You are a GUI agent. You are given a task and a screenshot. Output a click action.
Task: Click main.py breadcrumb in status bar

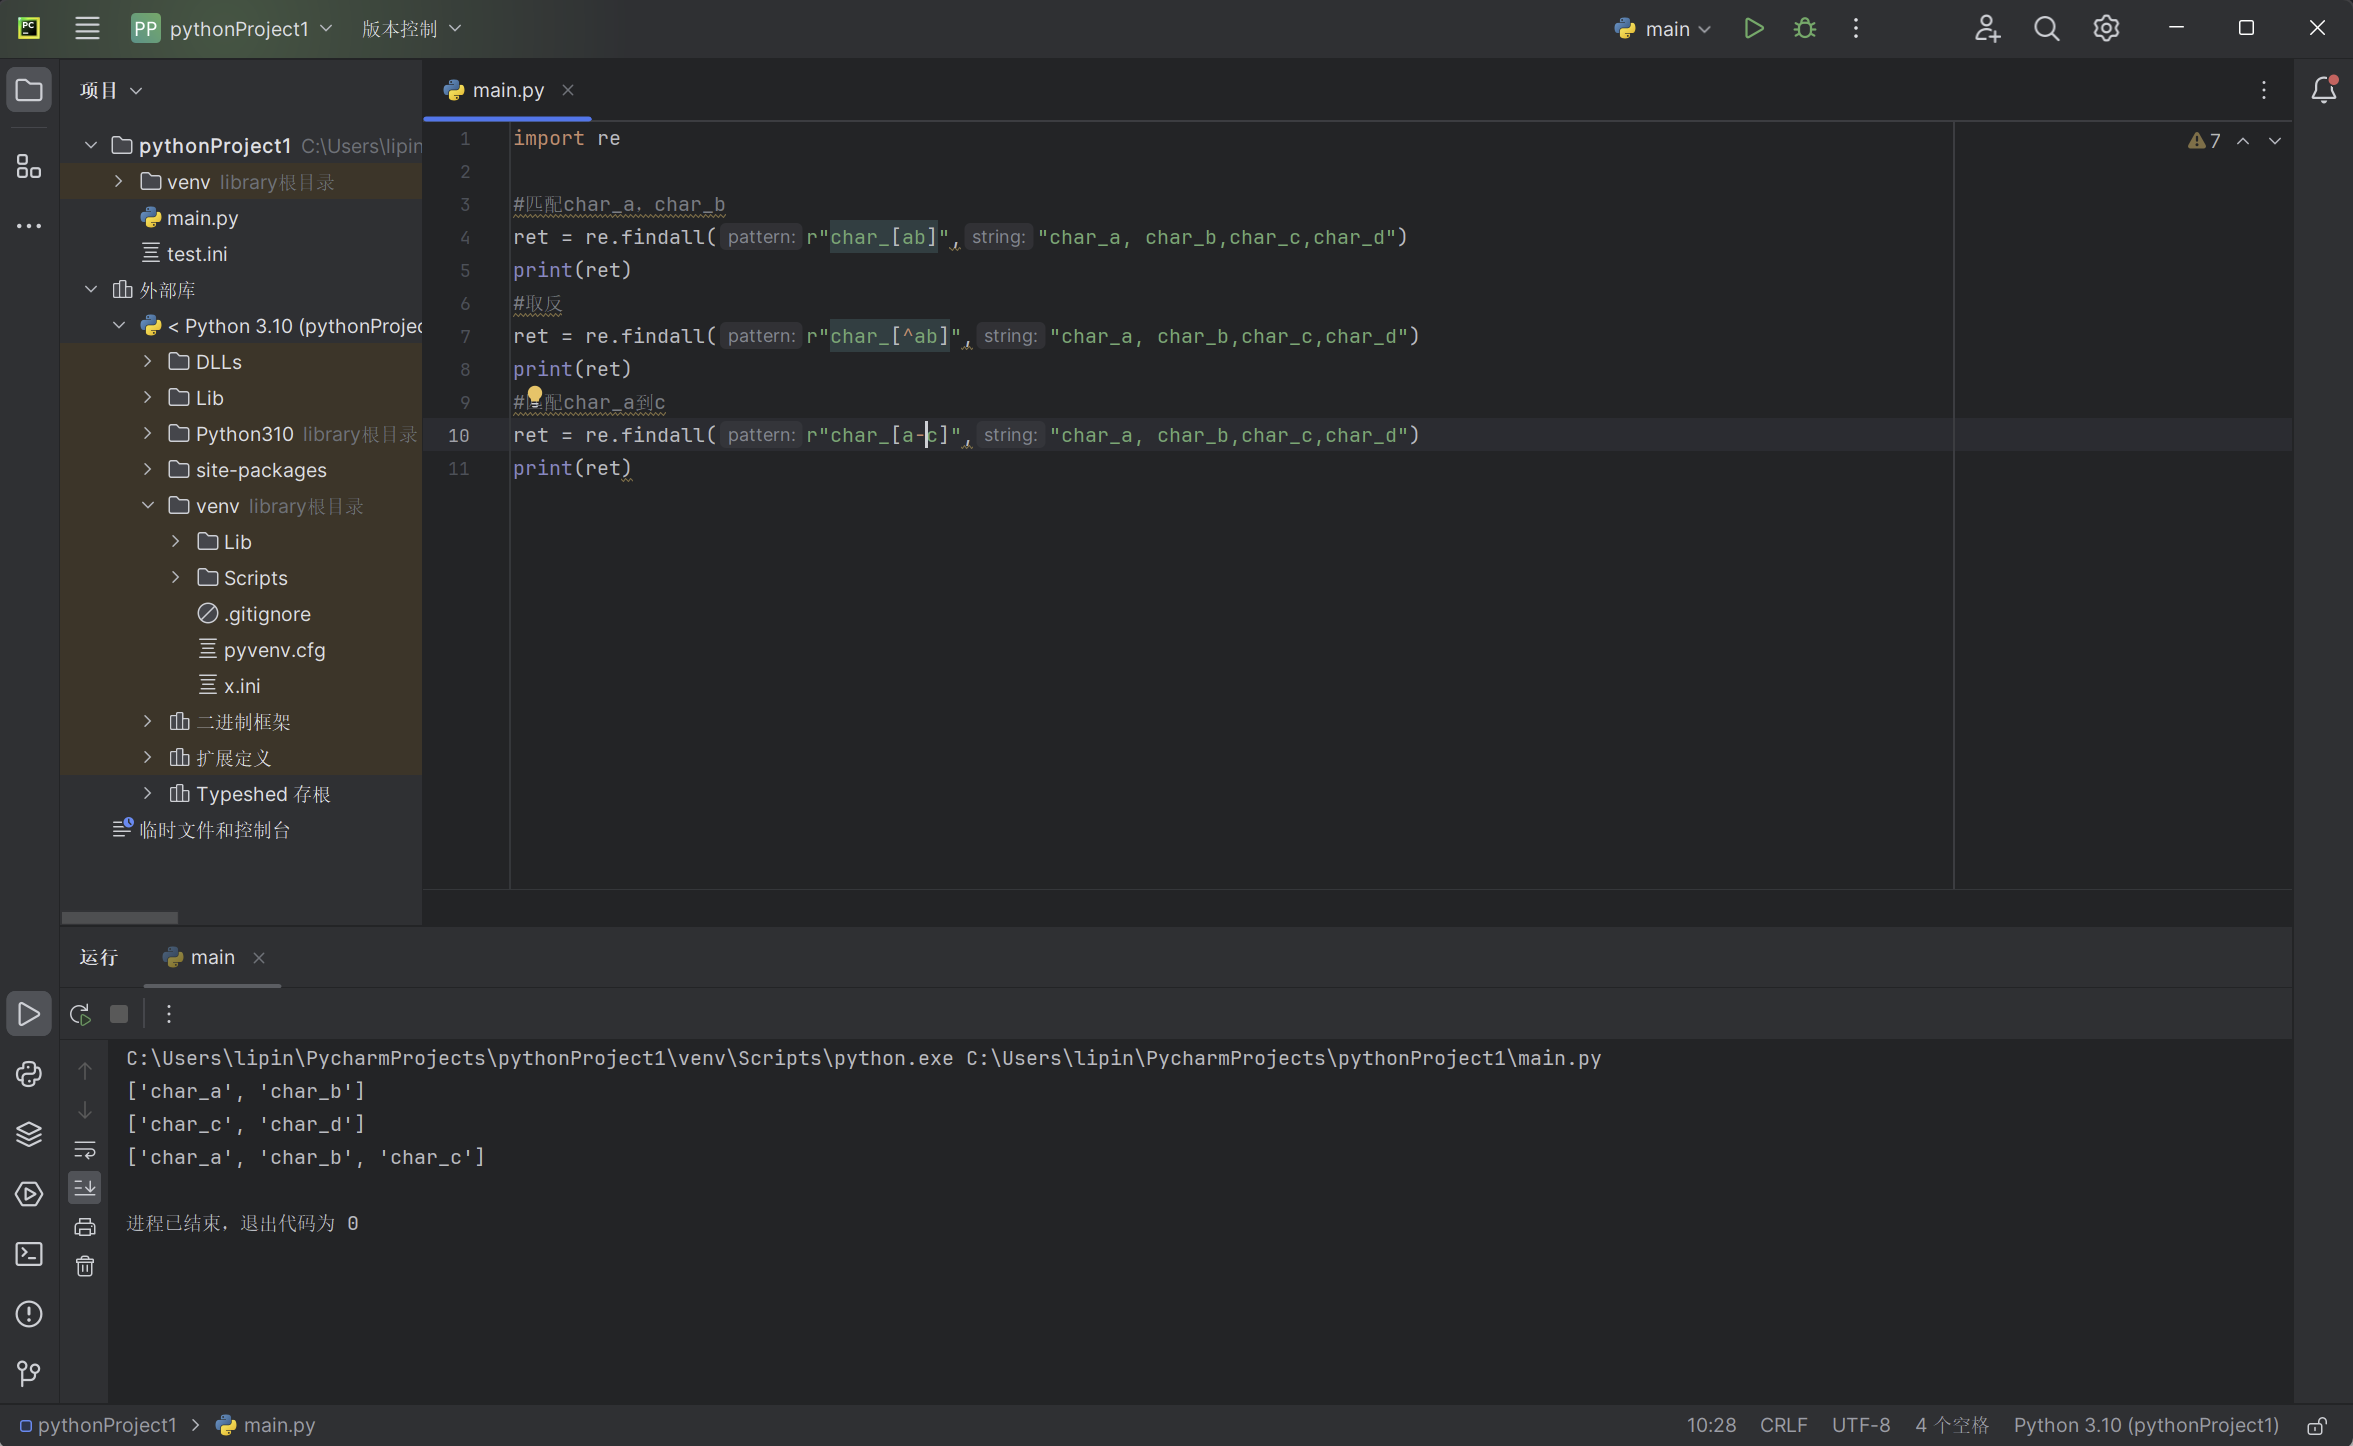267,1425
